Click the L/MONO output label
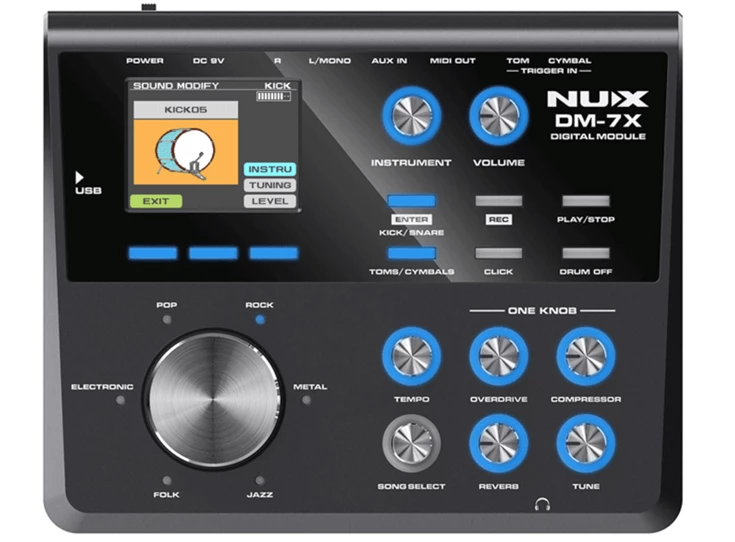Screen dimensions: 735x542 pos(330,61)
